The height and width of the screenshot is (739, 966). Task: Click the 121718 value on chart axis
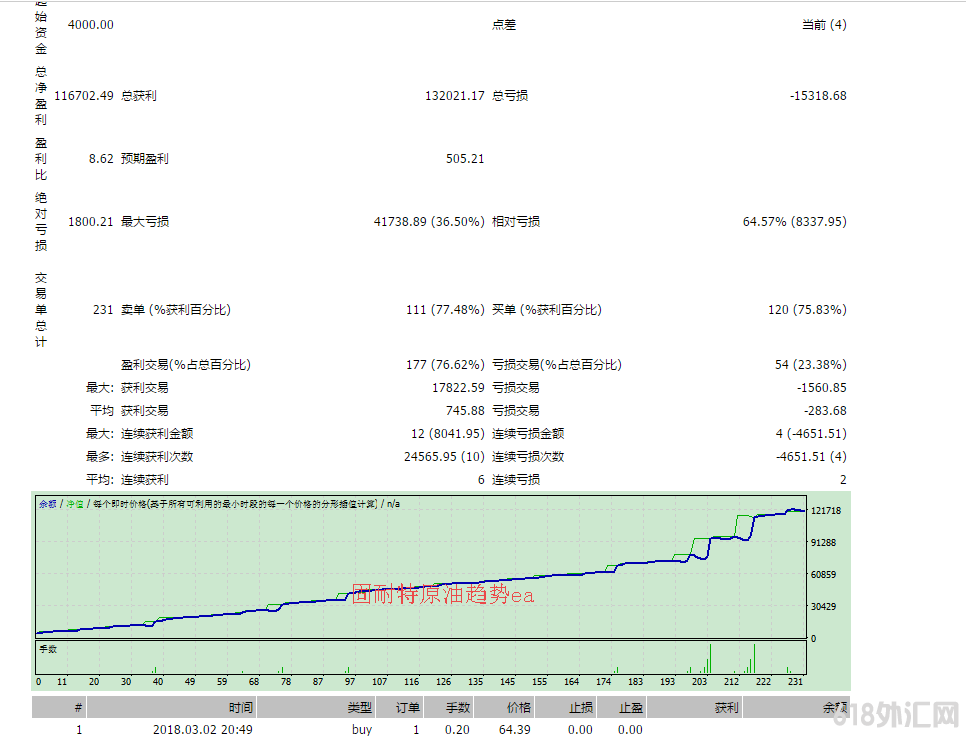[x=825, y=511]
